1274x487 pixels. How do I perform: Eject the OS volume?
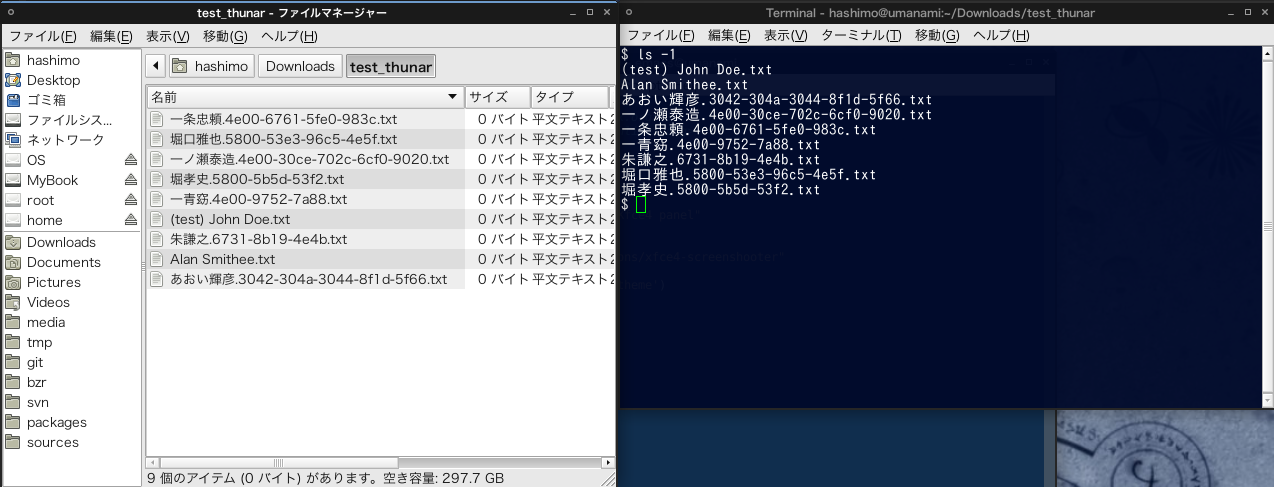coord(130,160)
